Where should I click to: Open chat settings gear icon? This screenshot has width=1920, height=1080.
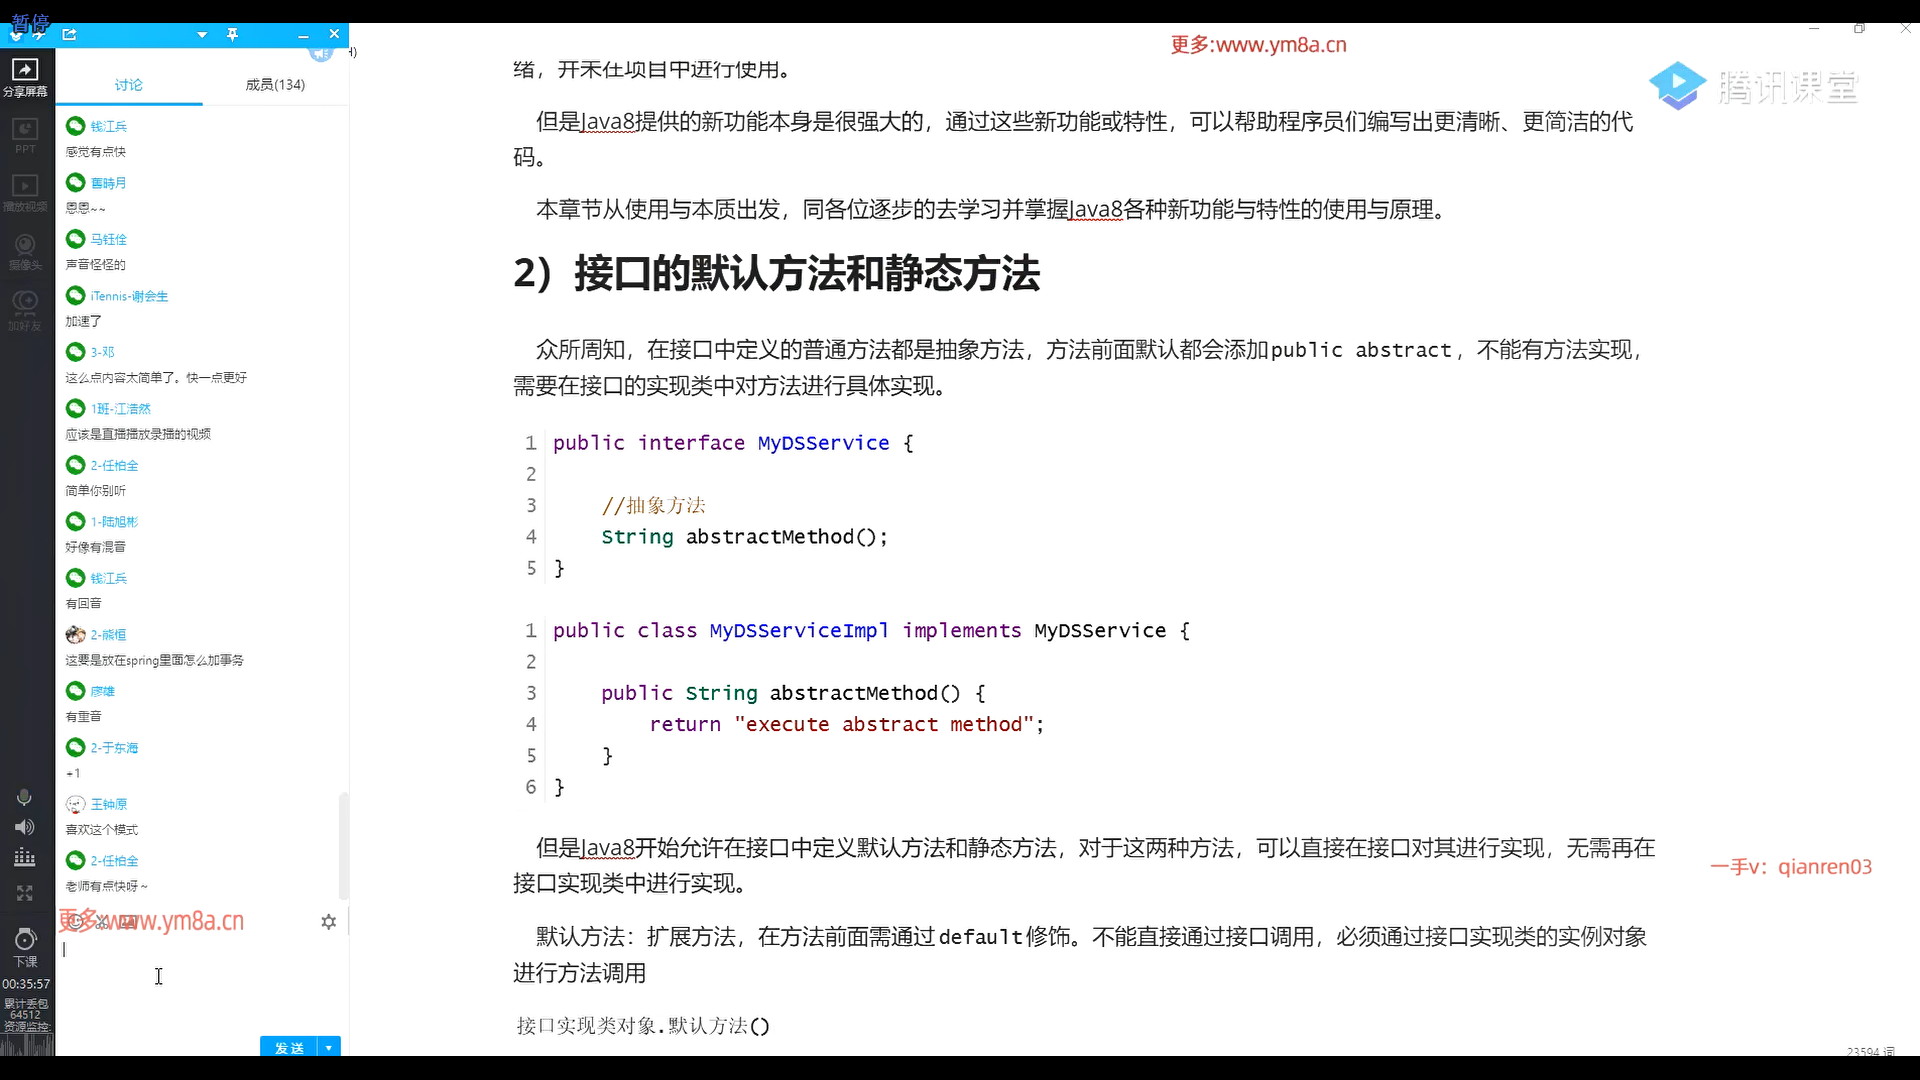(329, 922)
